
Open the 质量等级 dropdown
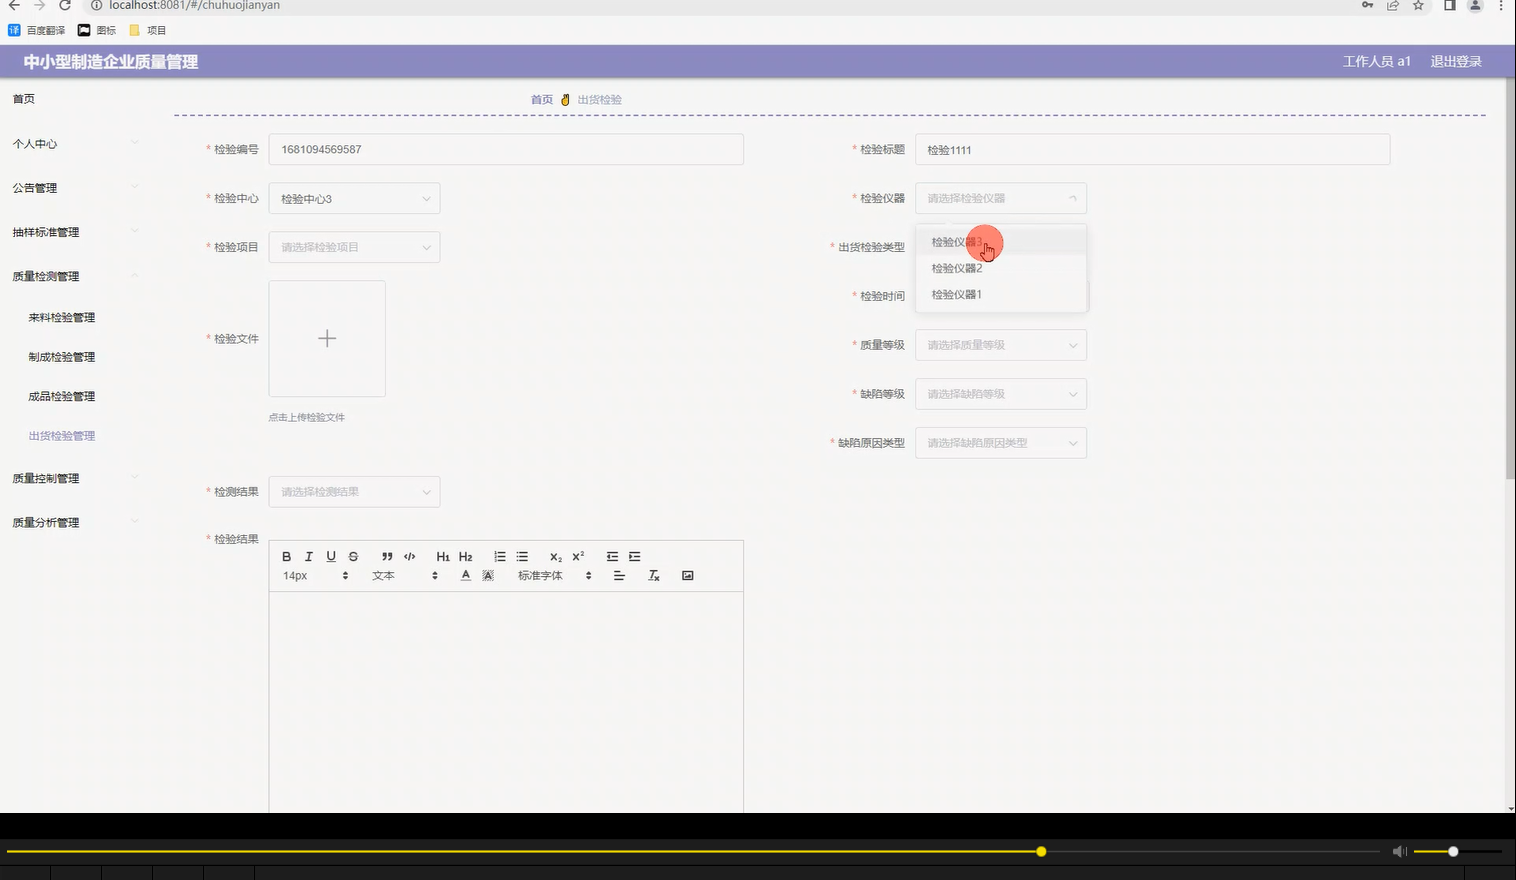coord(1001,345)
